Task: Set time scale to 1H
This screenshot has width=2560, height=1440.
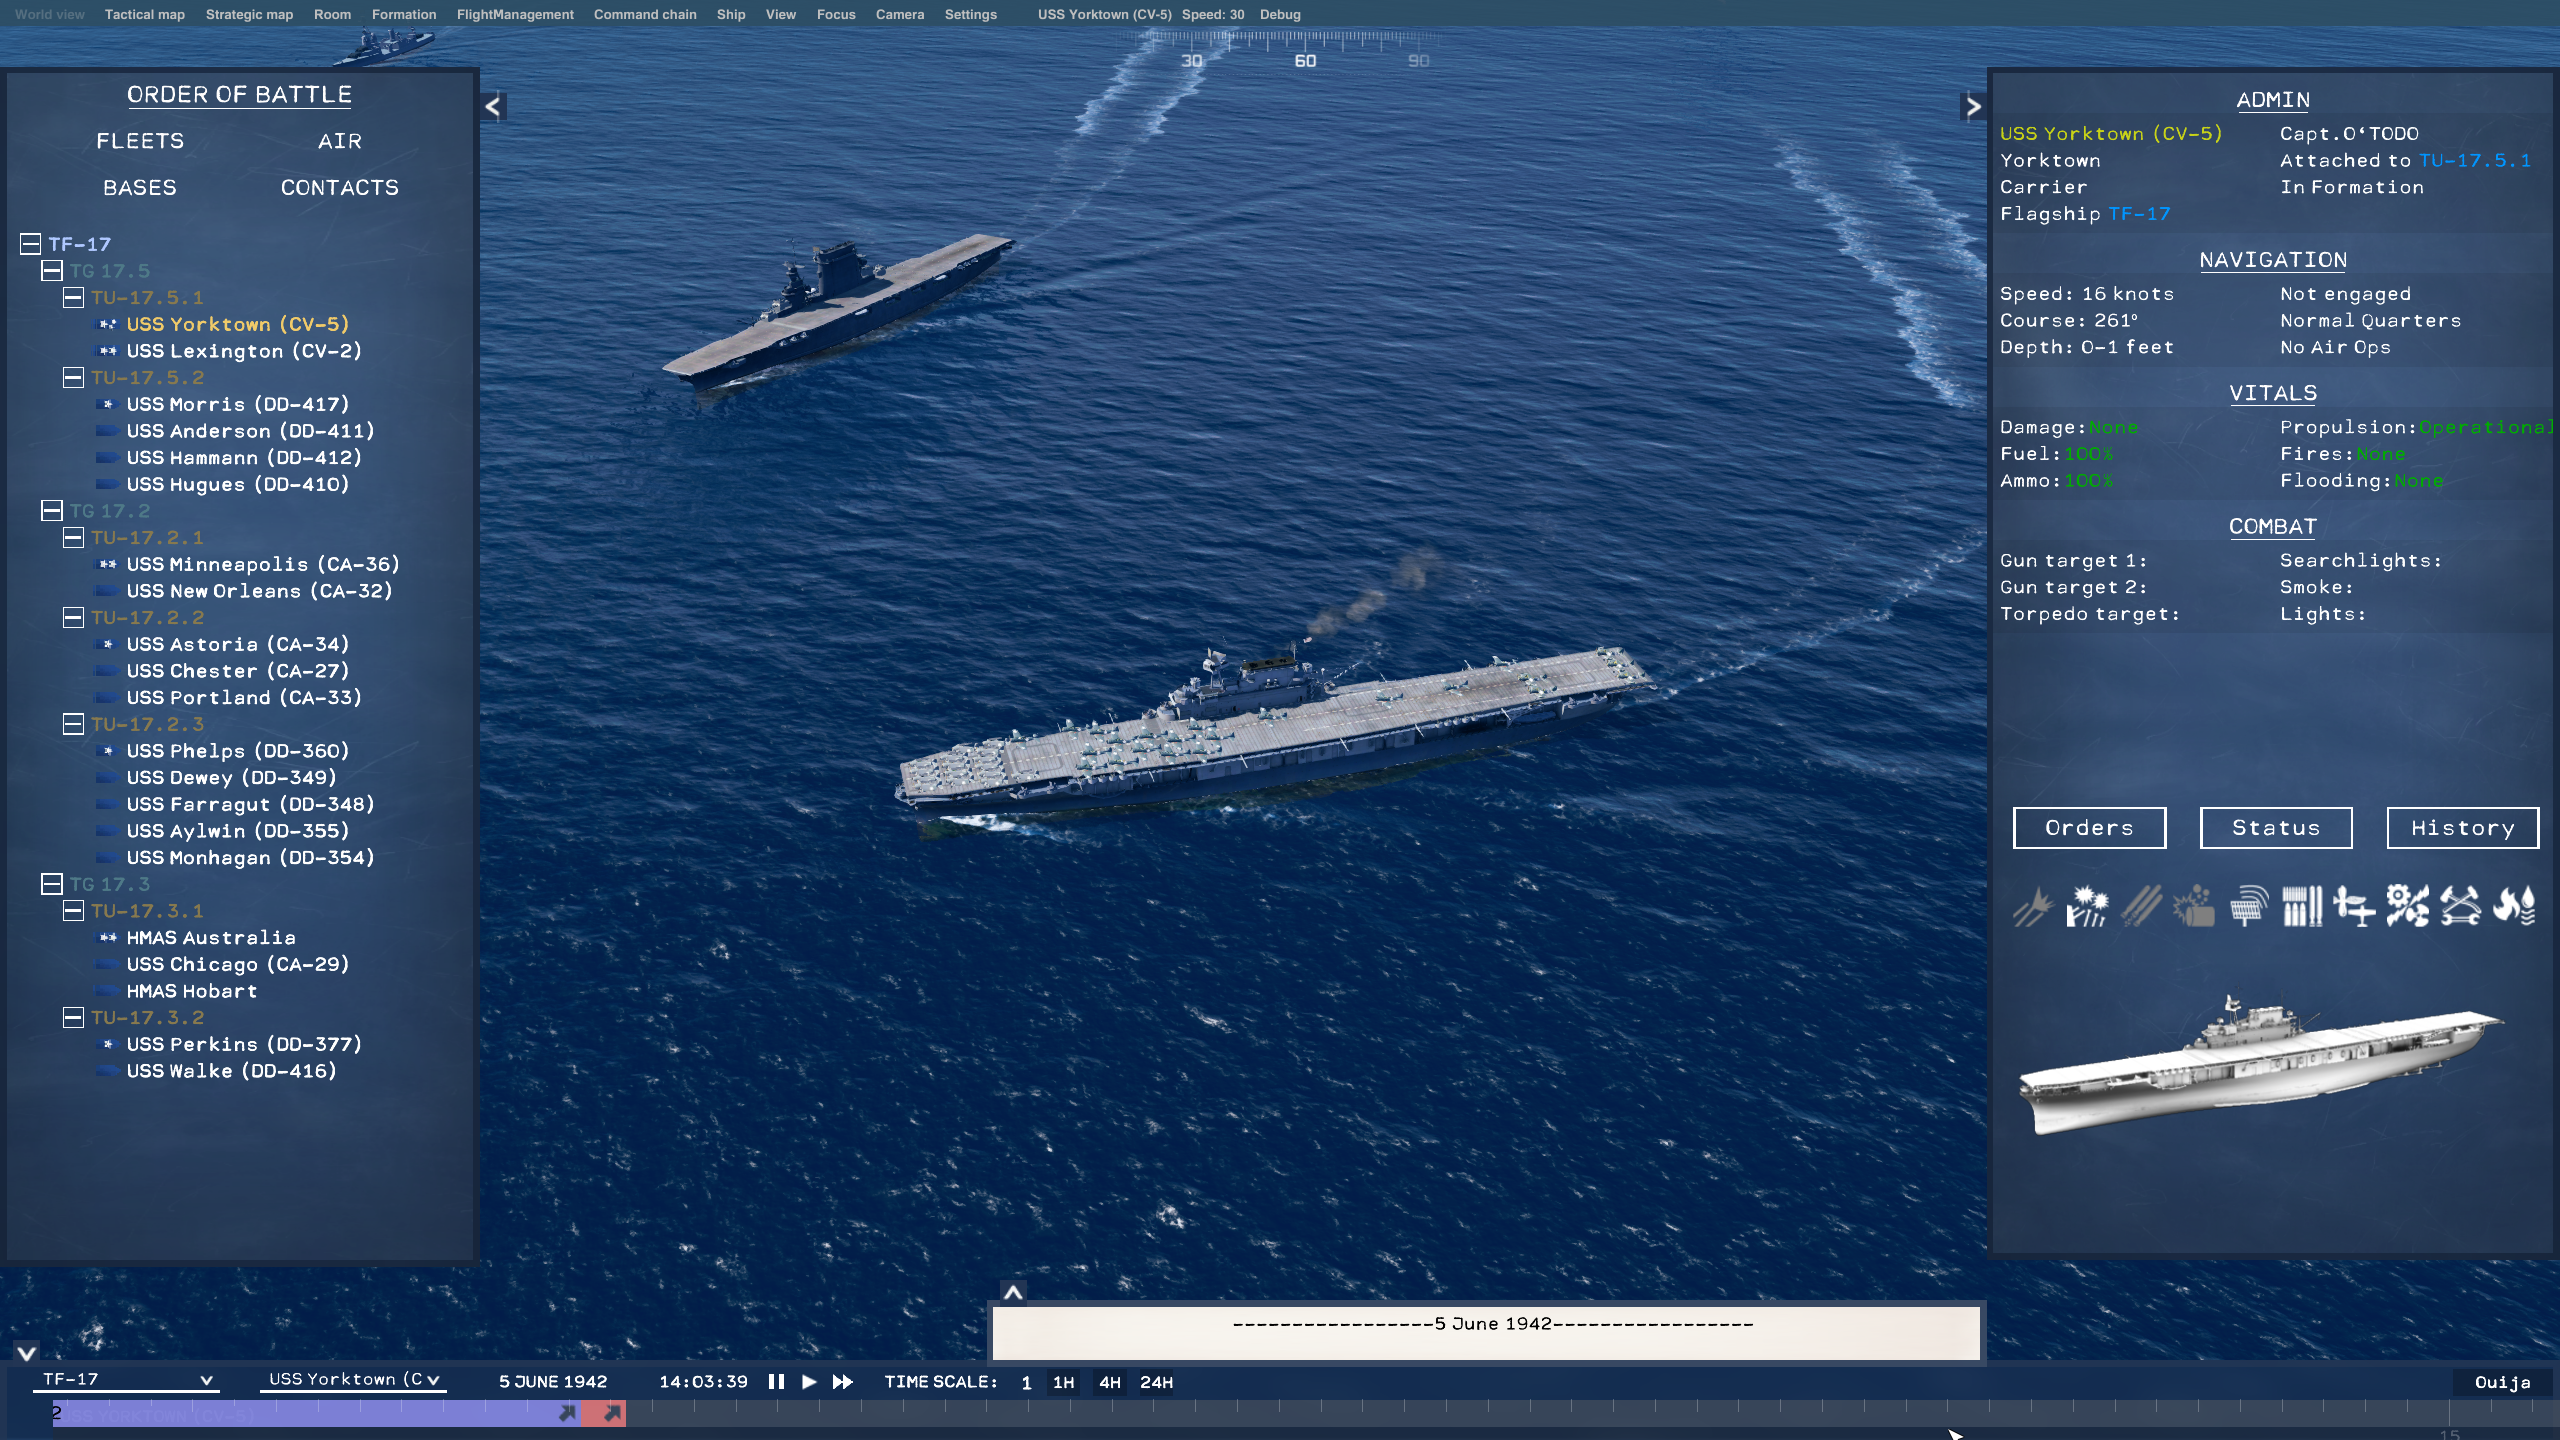Action: pyautogui.click(x=1063, y=1382)
